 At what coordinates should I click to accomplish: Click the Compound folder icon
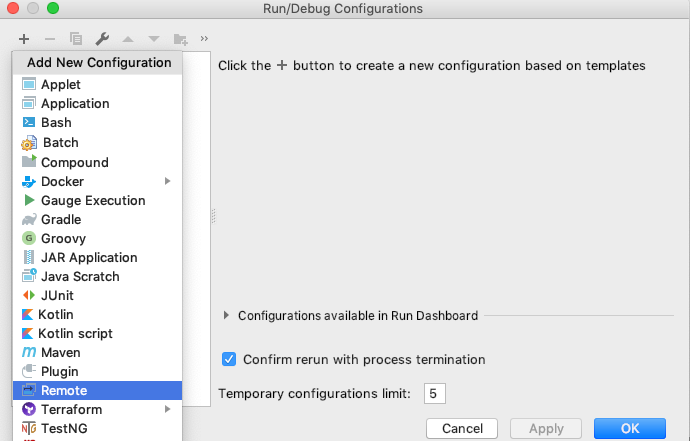[29, 162]
